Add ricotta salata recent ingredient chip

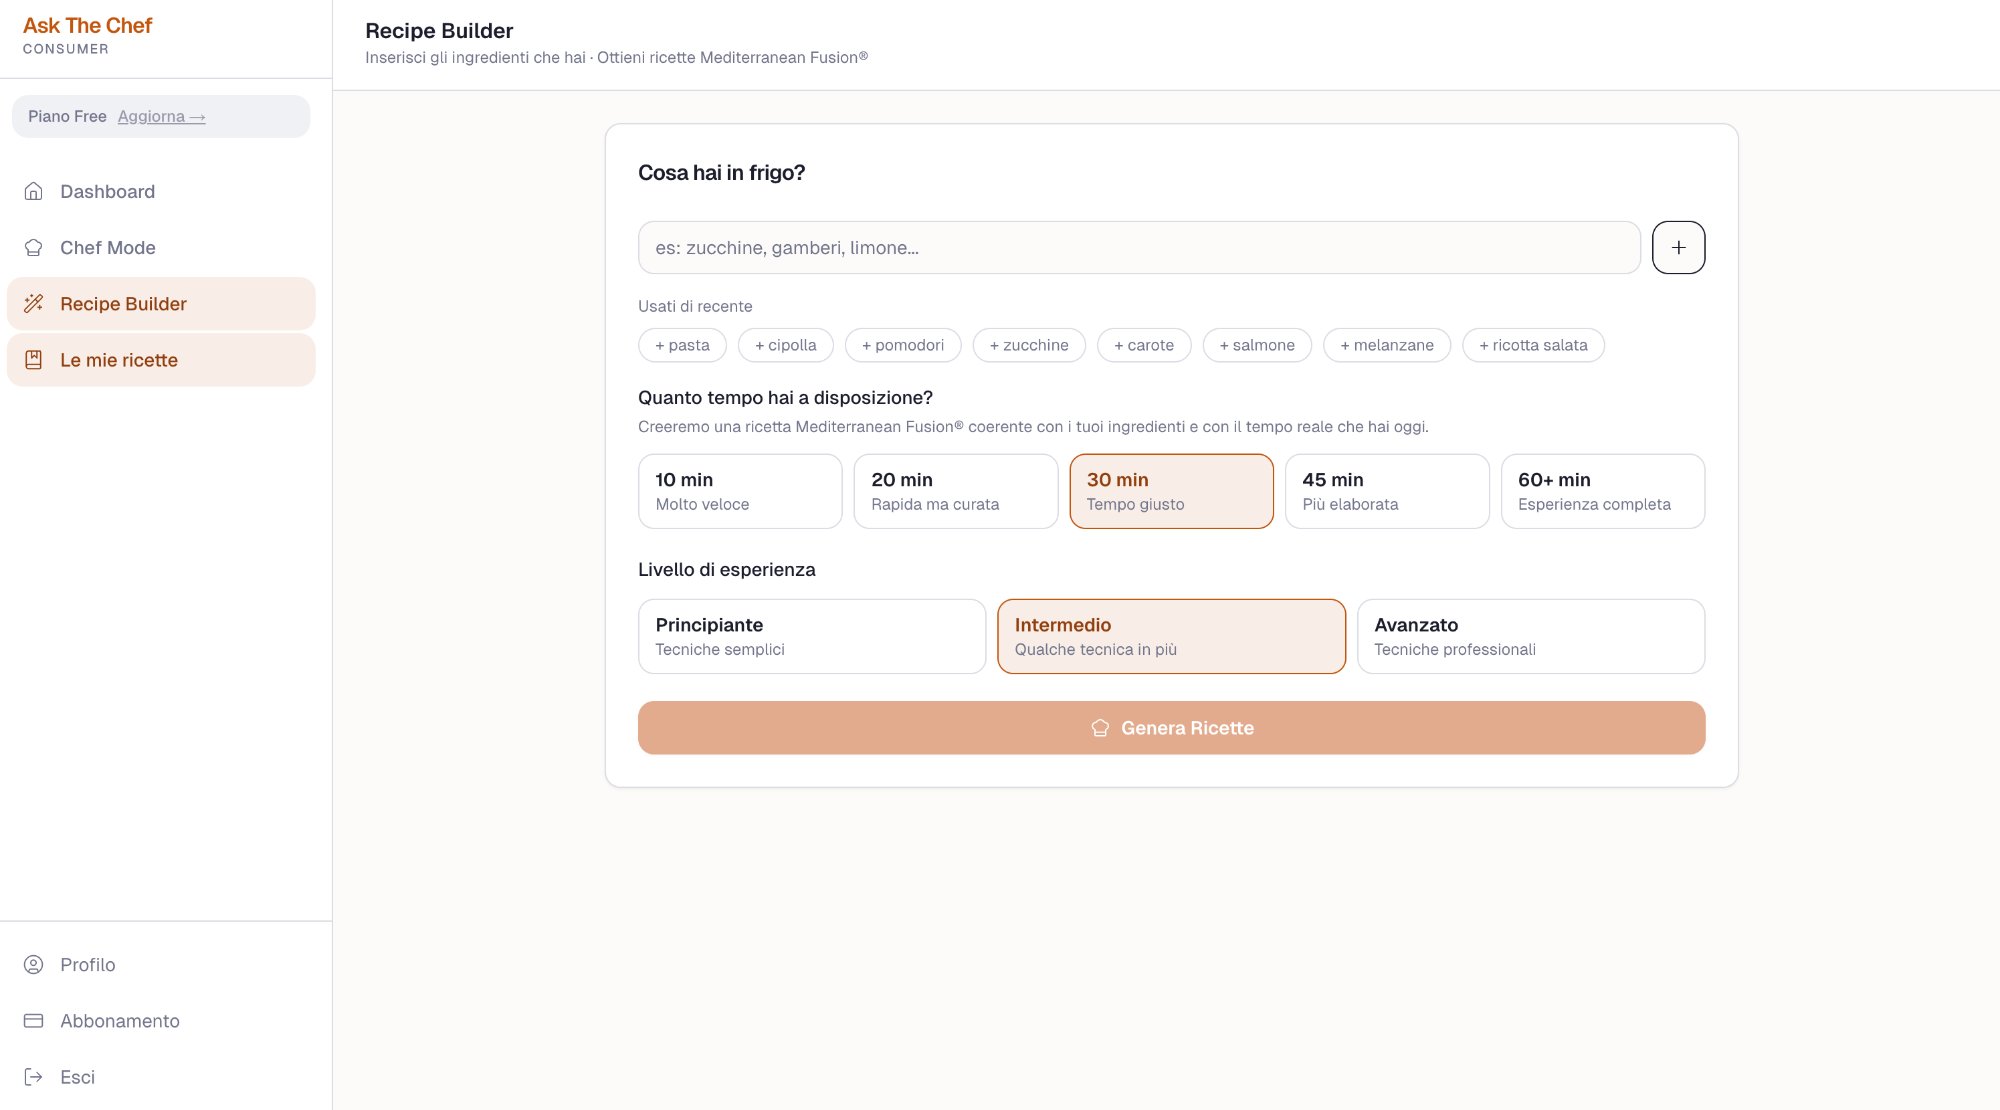[1533, 345]
